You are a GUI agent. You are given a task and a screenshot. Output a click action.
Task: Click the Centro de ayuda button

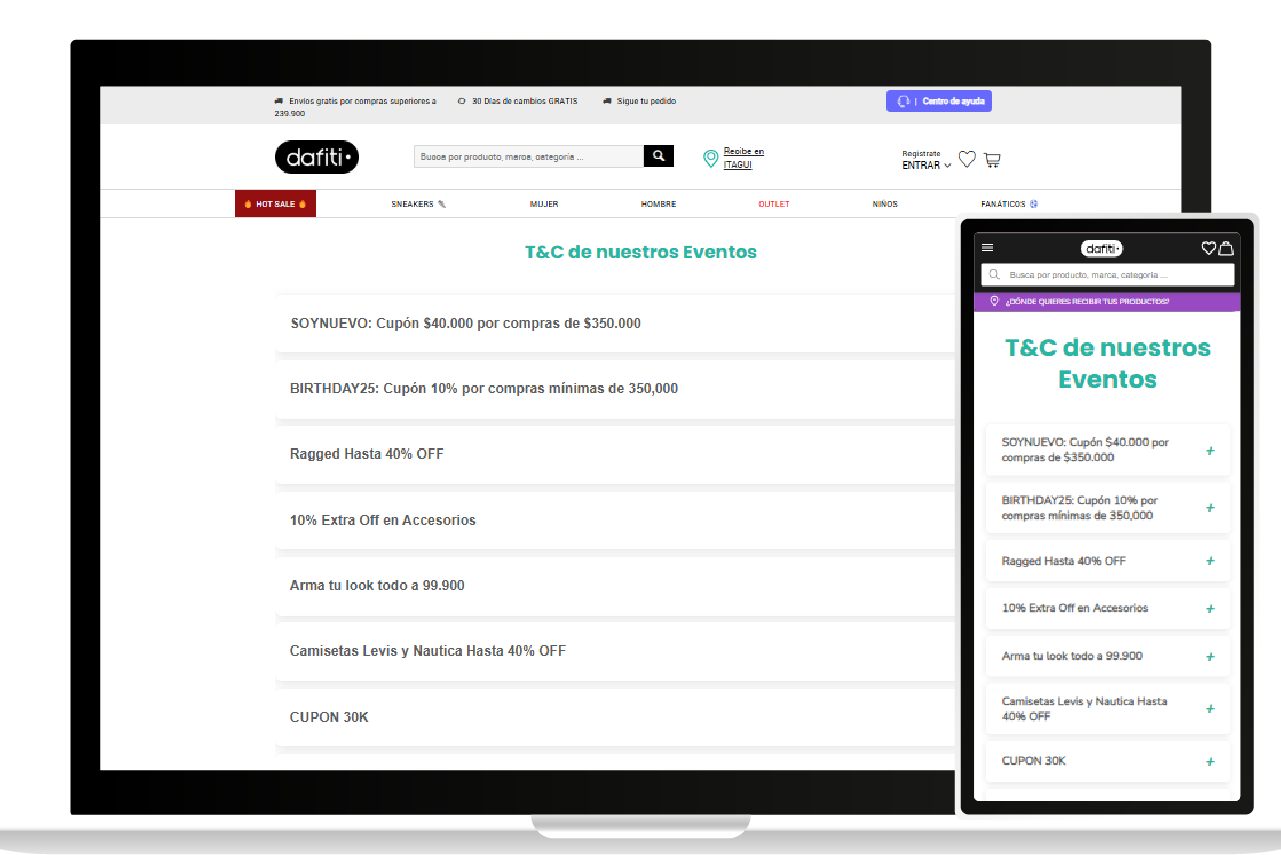click(938, 101)
